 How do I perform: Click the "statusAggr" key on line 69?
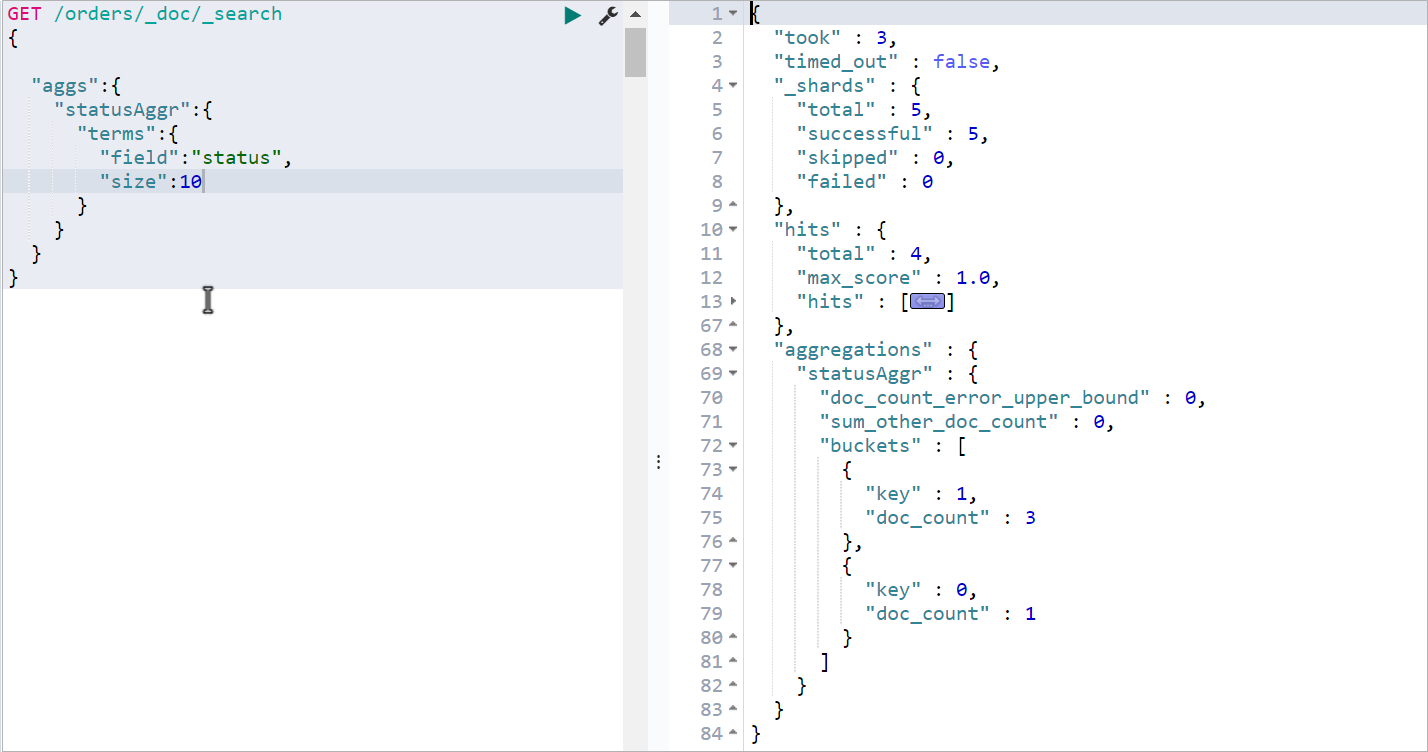point(865,374)
